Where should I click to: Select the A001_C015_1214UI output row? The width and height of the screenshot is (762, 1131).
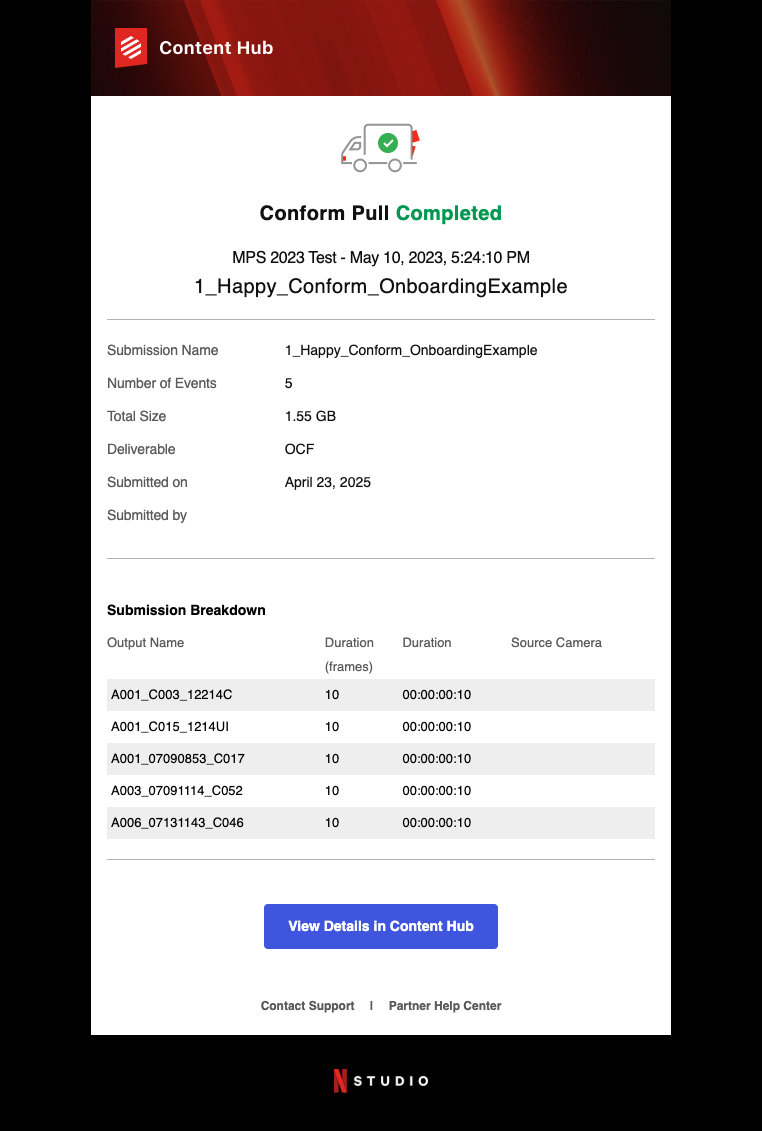[381, 727]
